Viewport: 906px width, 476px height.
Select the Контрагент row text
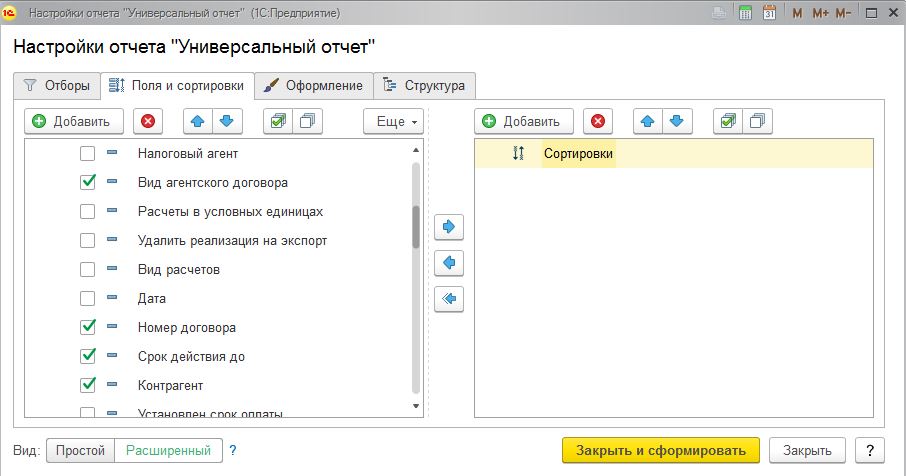click(170, 385)
